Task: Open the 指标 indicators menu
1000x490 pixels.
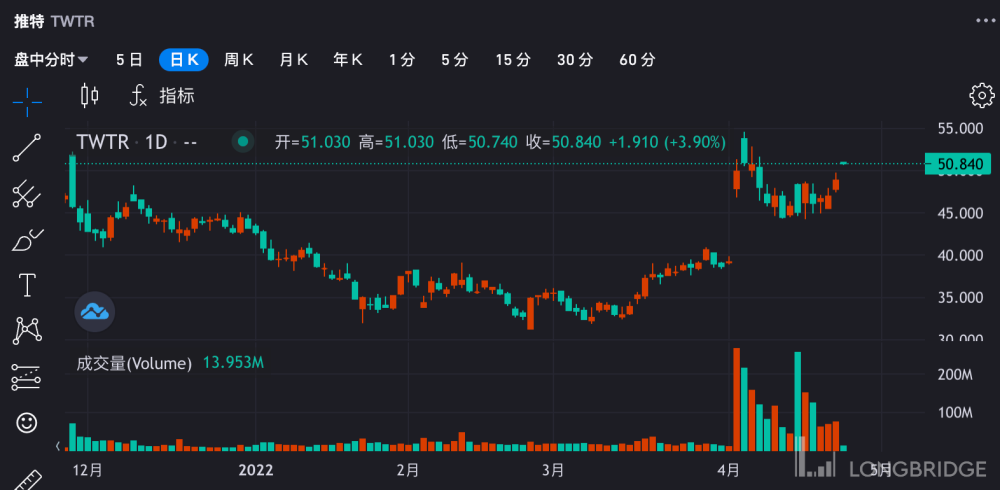Action: pyautogui.click(x=162, y=96)
